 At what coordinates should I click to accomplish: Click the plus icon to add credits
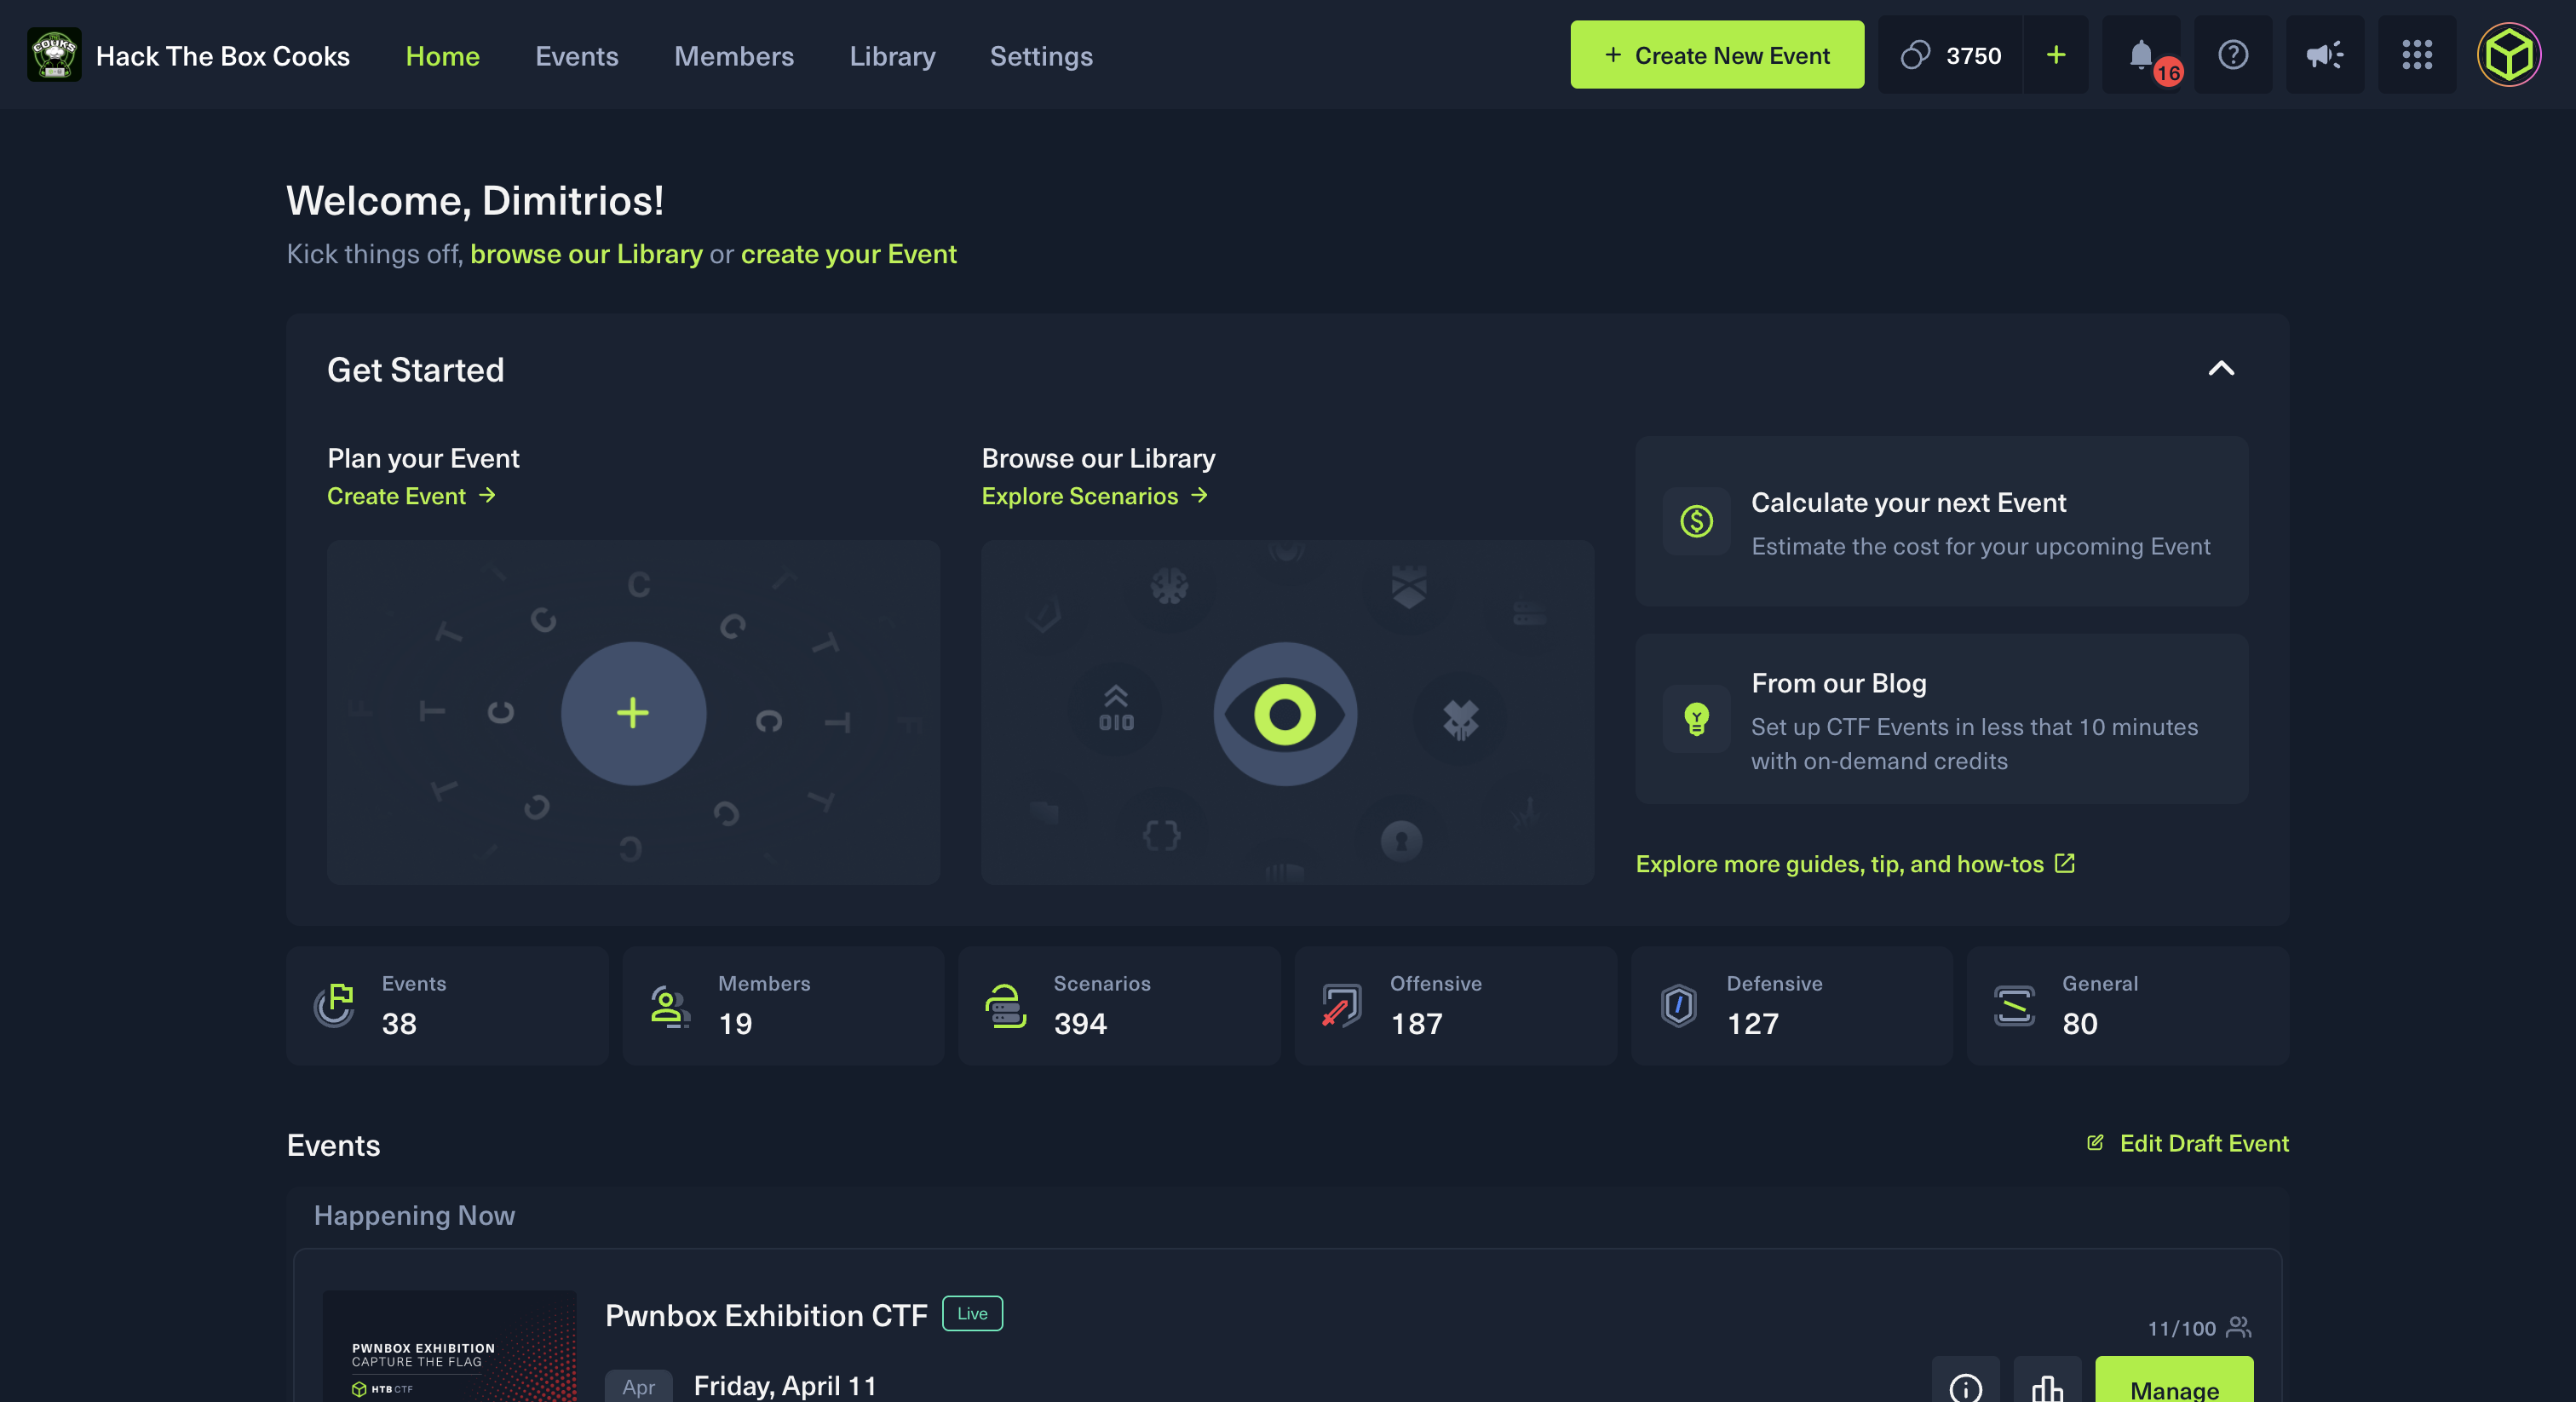click(2055, 55)
